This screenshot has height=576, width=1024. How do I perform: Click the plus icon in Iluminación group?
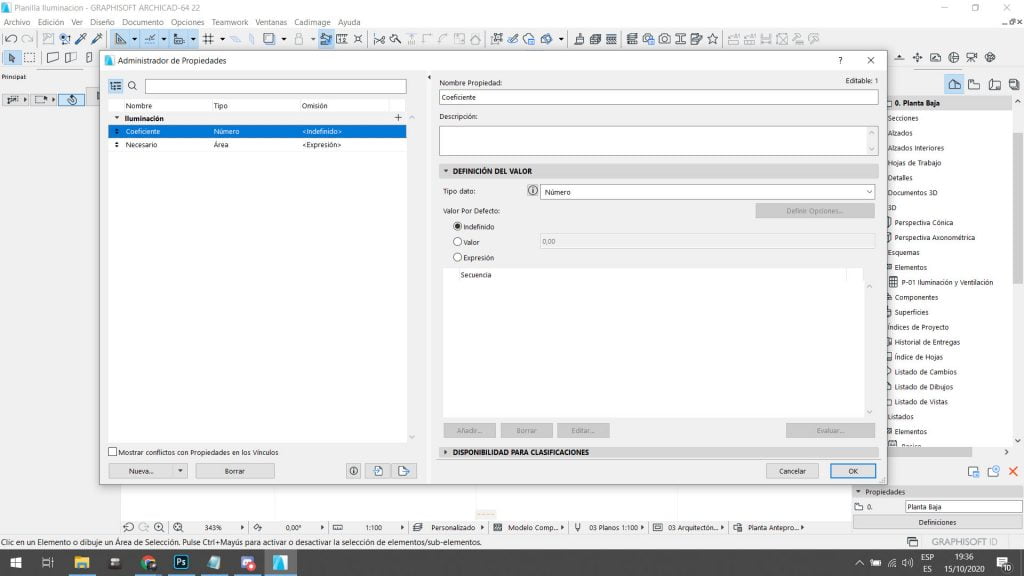tap(398, 118)
